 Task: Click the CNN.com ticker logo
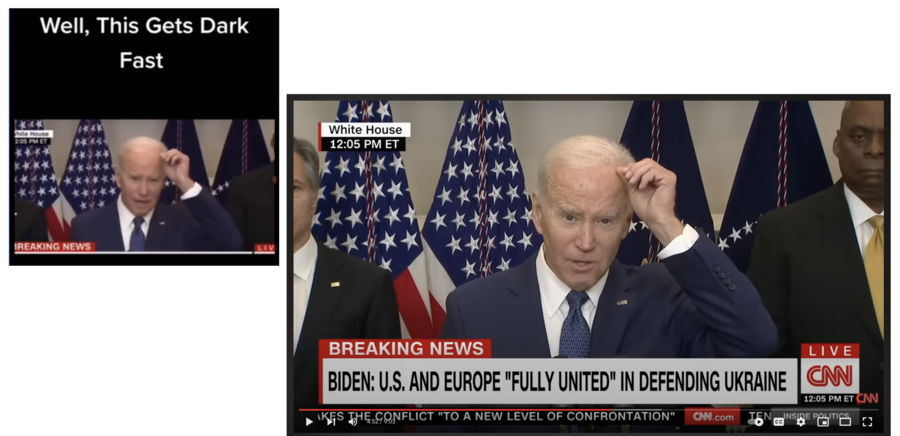712,417
